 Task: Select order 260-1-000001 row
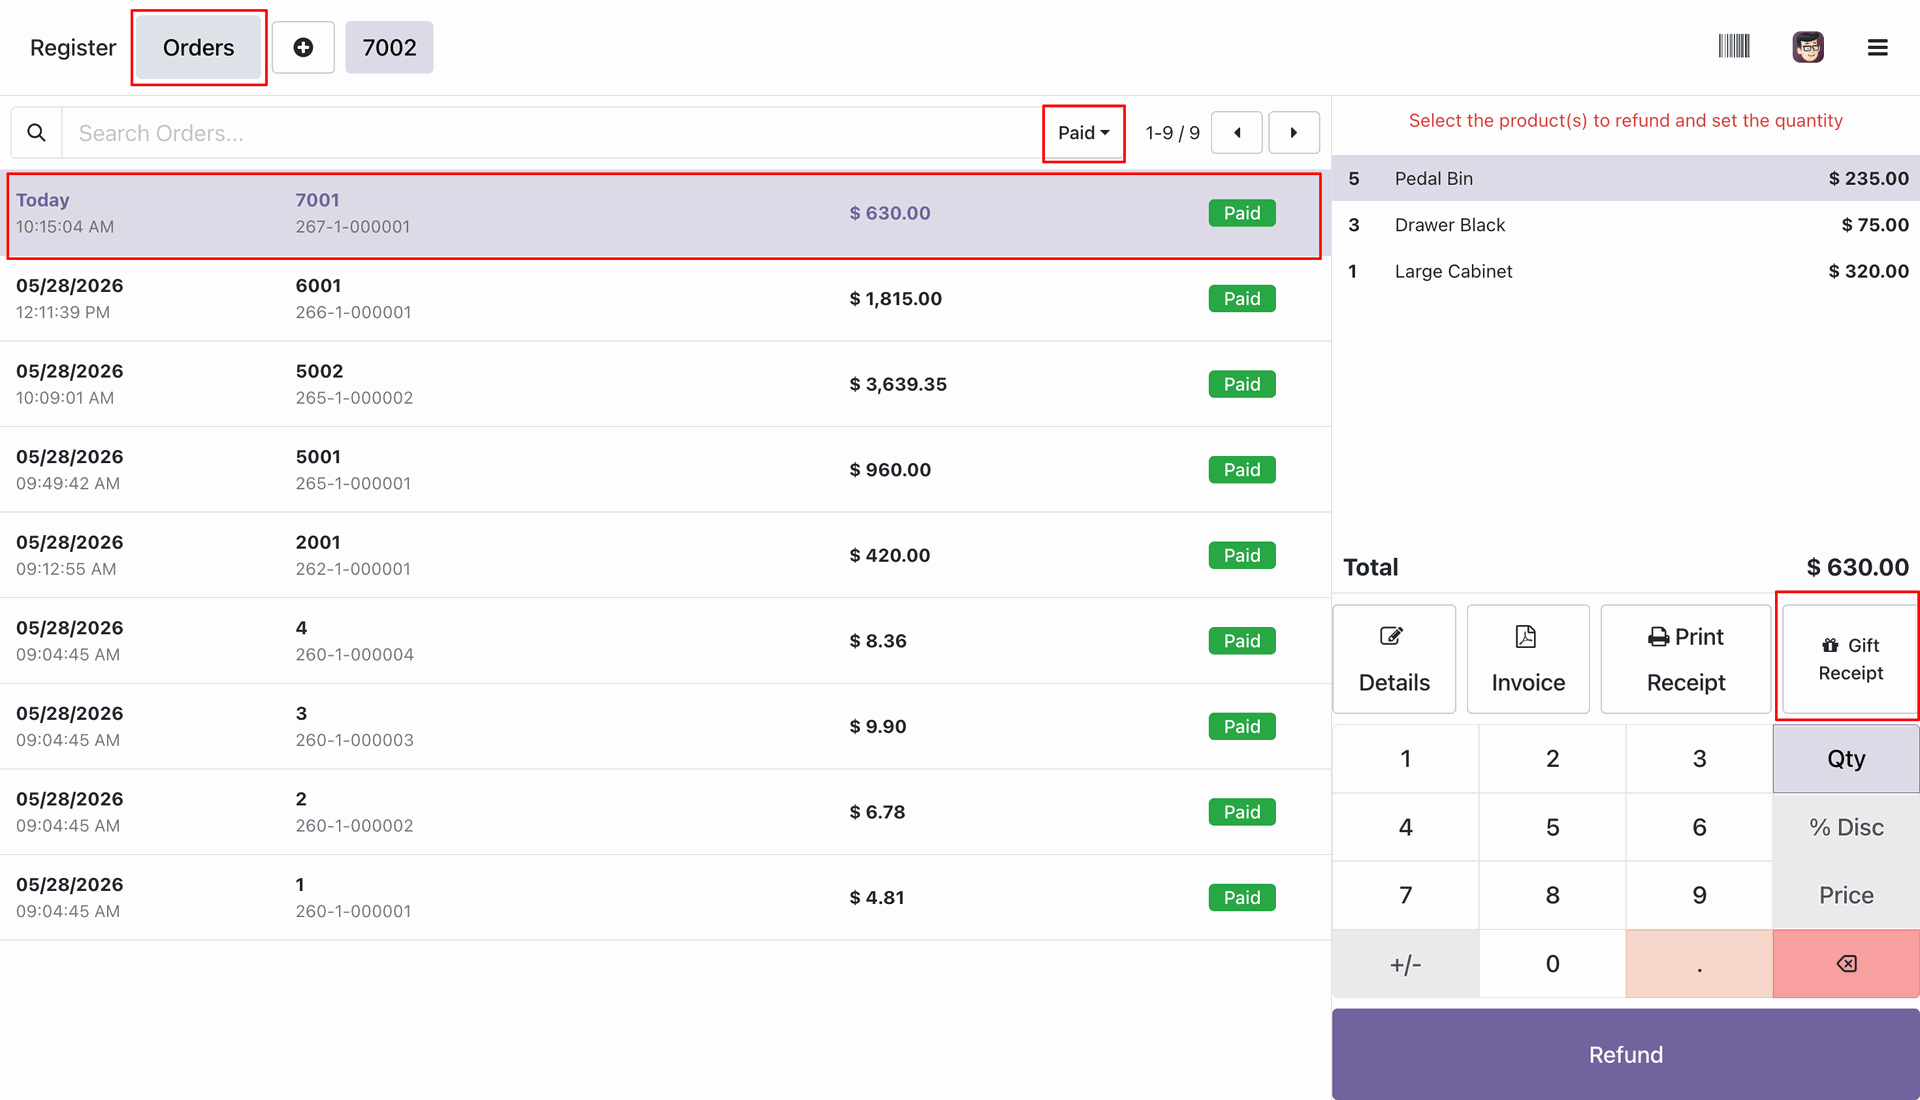click(x=664, y=898)
